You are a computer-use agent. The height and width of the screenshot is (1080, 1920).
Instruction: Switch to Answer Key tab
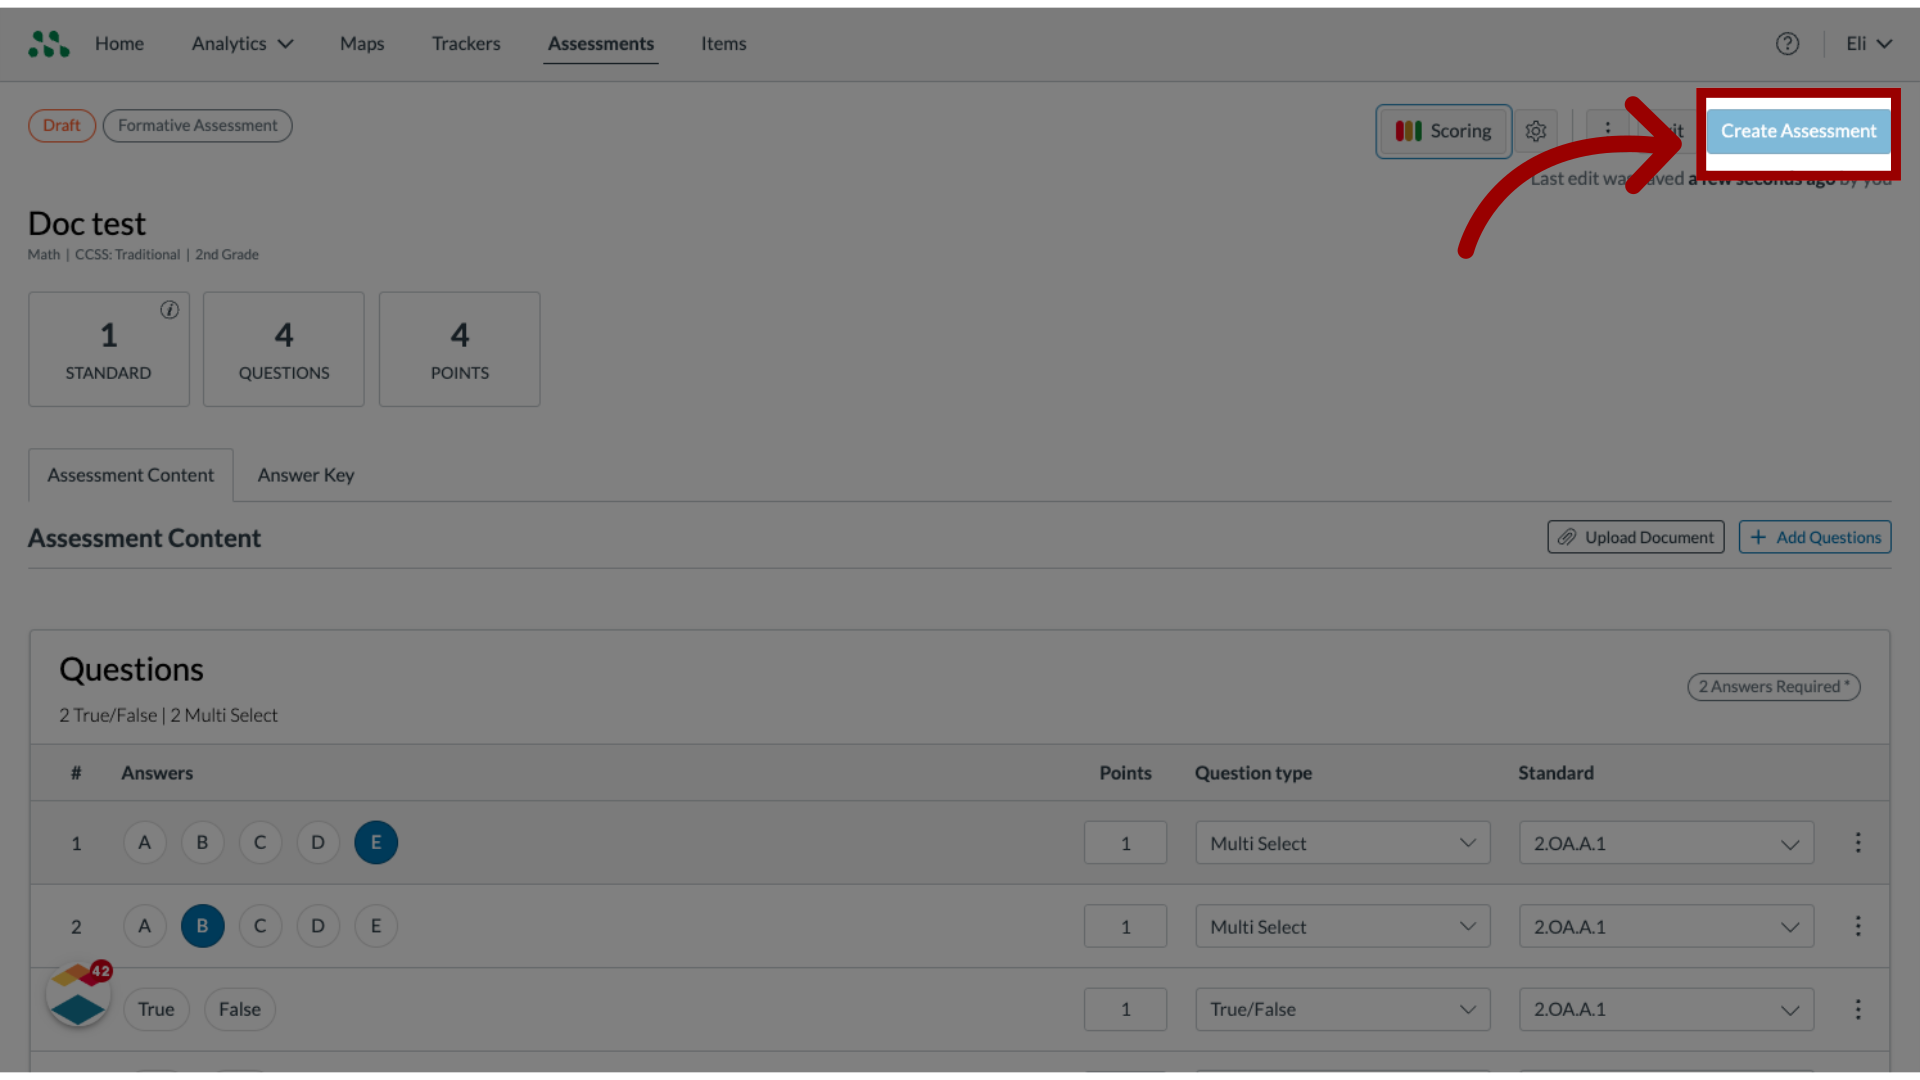pos(306,475)
